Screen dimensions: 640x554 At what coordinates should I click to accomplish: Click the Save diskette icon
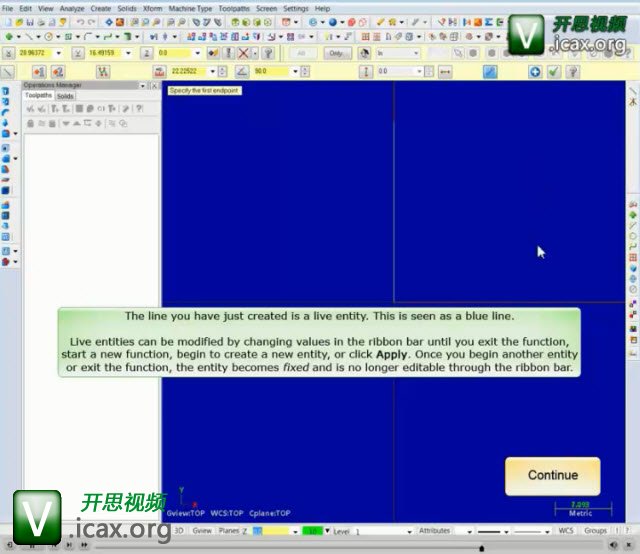click(x=30, y=22)
